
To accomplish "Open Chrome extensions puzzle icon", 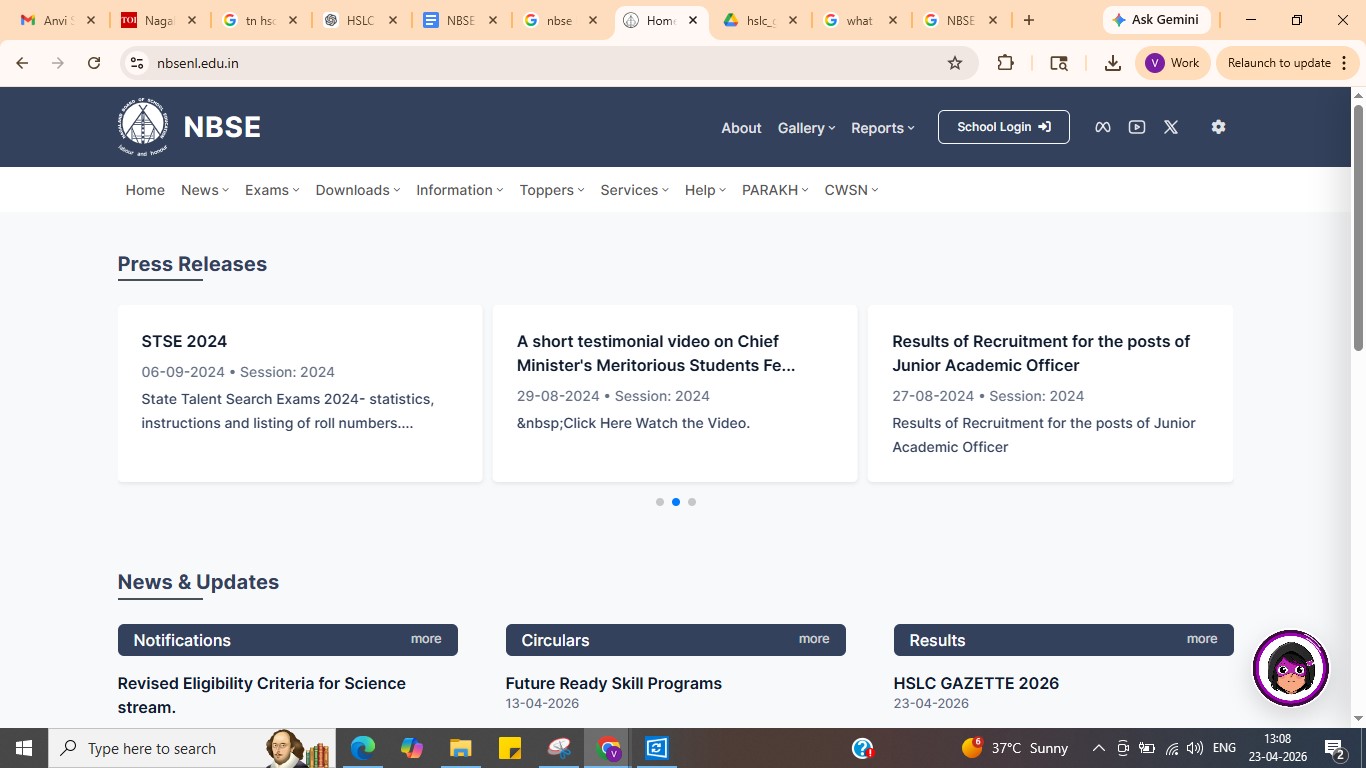I will tap(1005, 63).
